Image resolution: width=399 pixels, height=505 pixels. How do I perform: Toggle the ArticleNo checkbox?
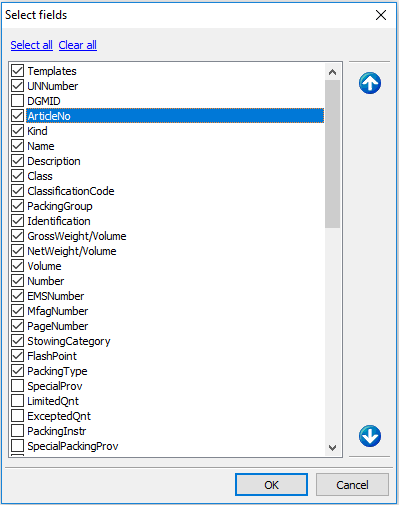[17, 116]
